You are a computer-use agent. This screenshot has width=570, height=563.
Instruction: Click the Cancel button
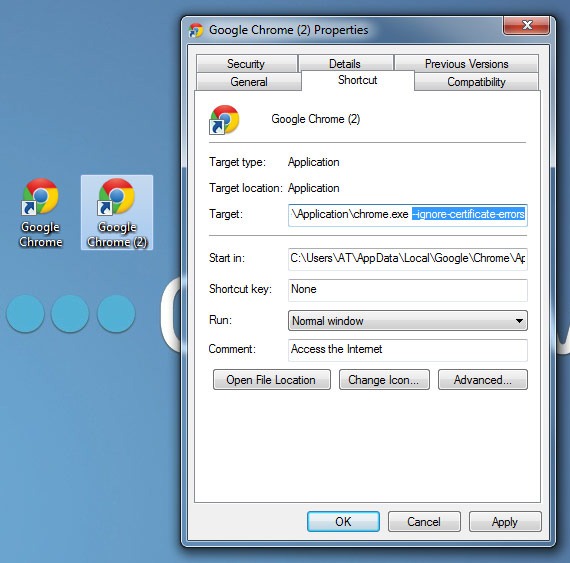click(424, 522)
